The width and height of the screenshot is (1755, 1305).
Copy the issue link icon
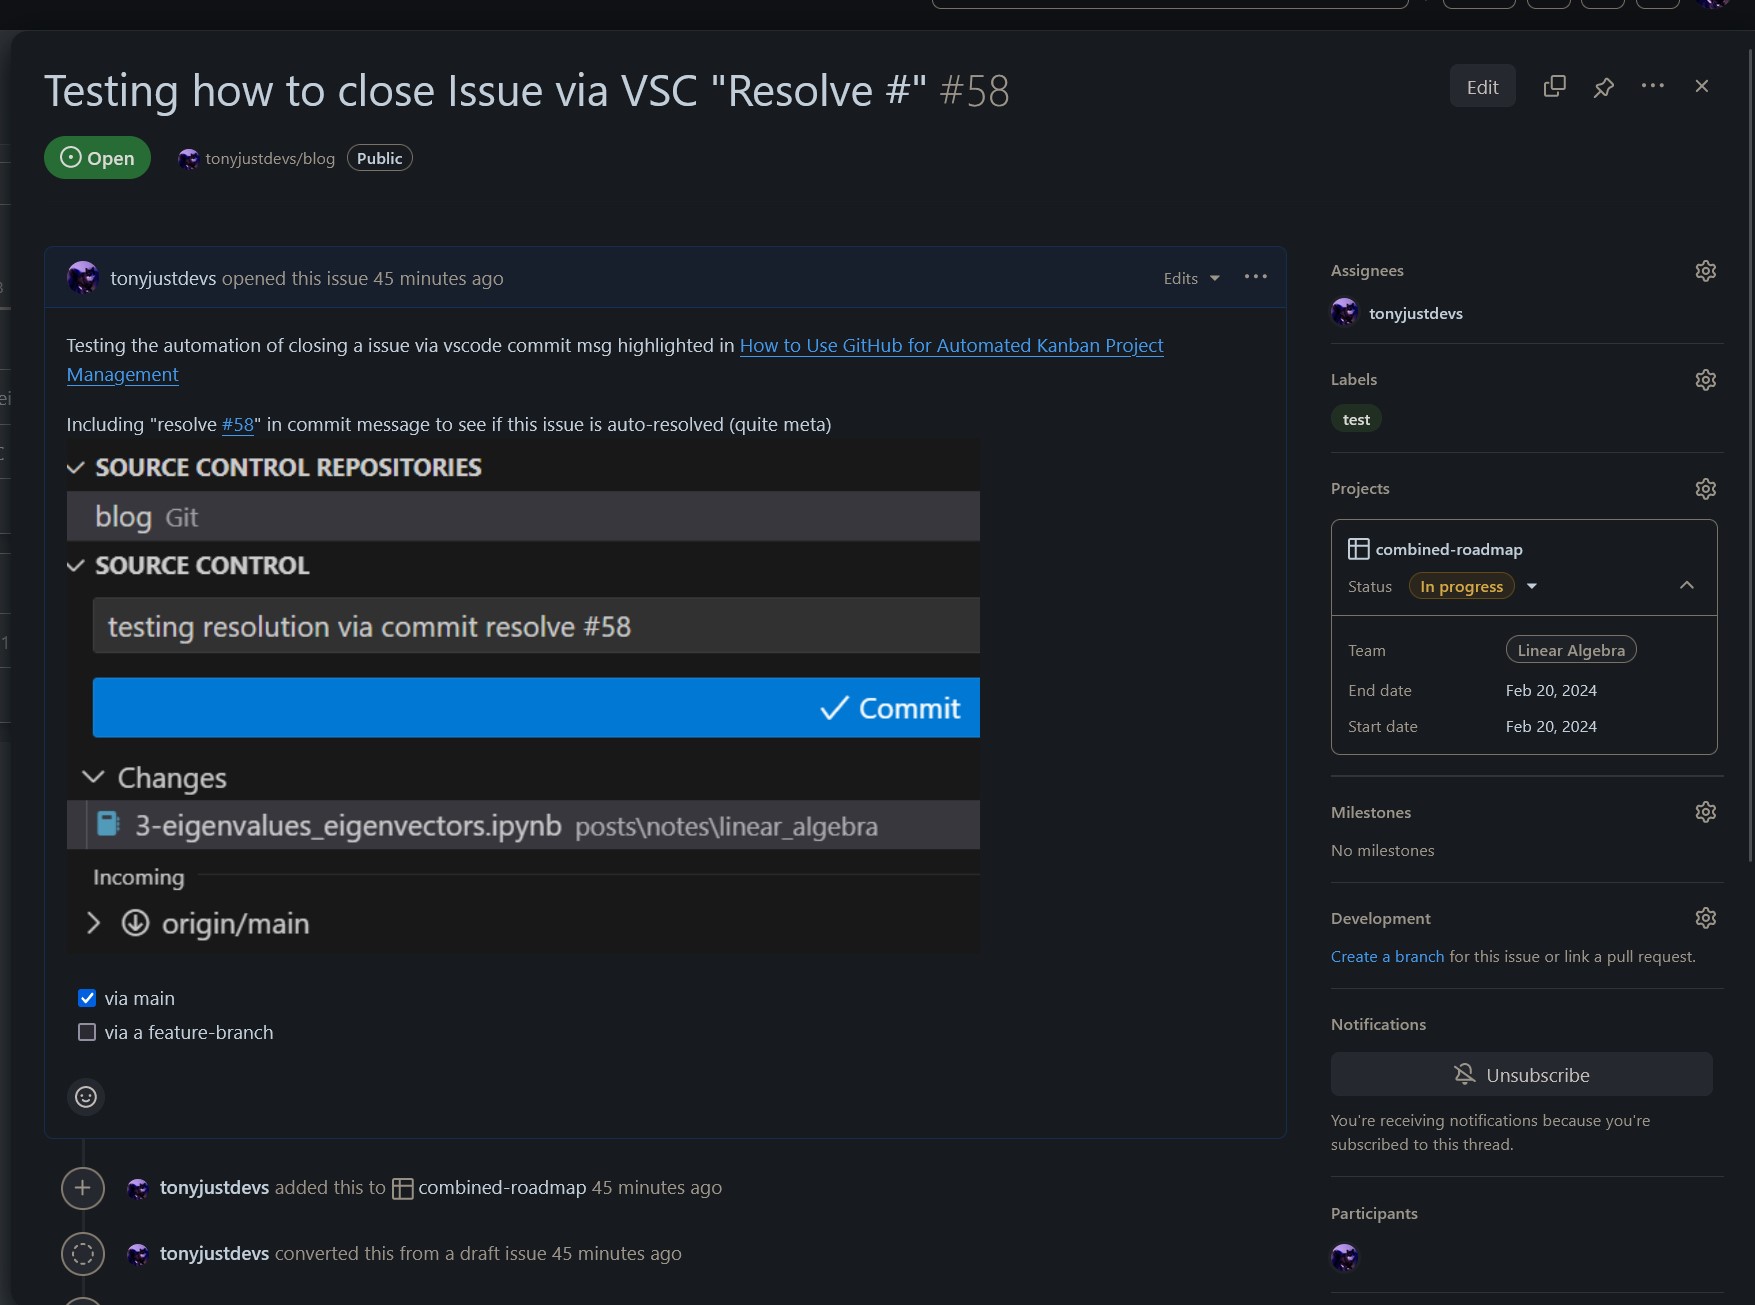(1554, 87)
